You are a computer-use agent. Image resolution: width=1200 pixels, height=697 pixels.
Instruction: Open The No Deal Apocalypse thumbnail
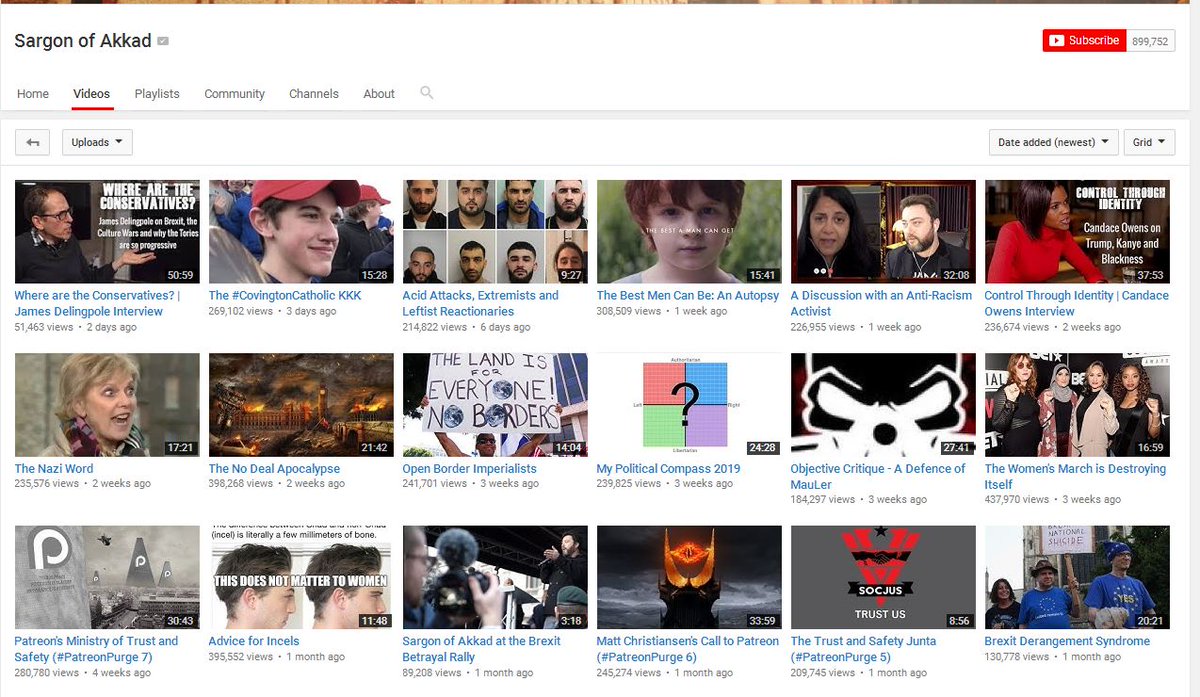pos(301,405)
